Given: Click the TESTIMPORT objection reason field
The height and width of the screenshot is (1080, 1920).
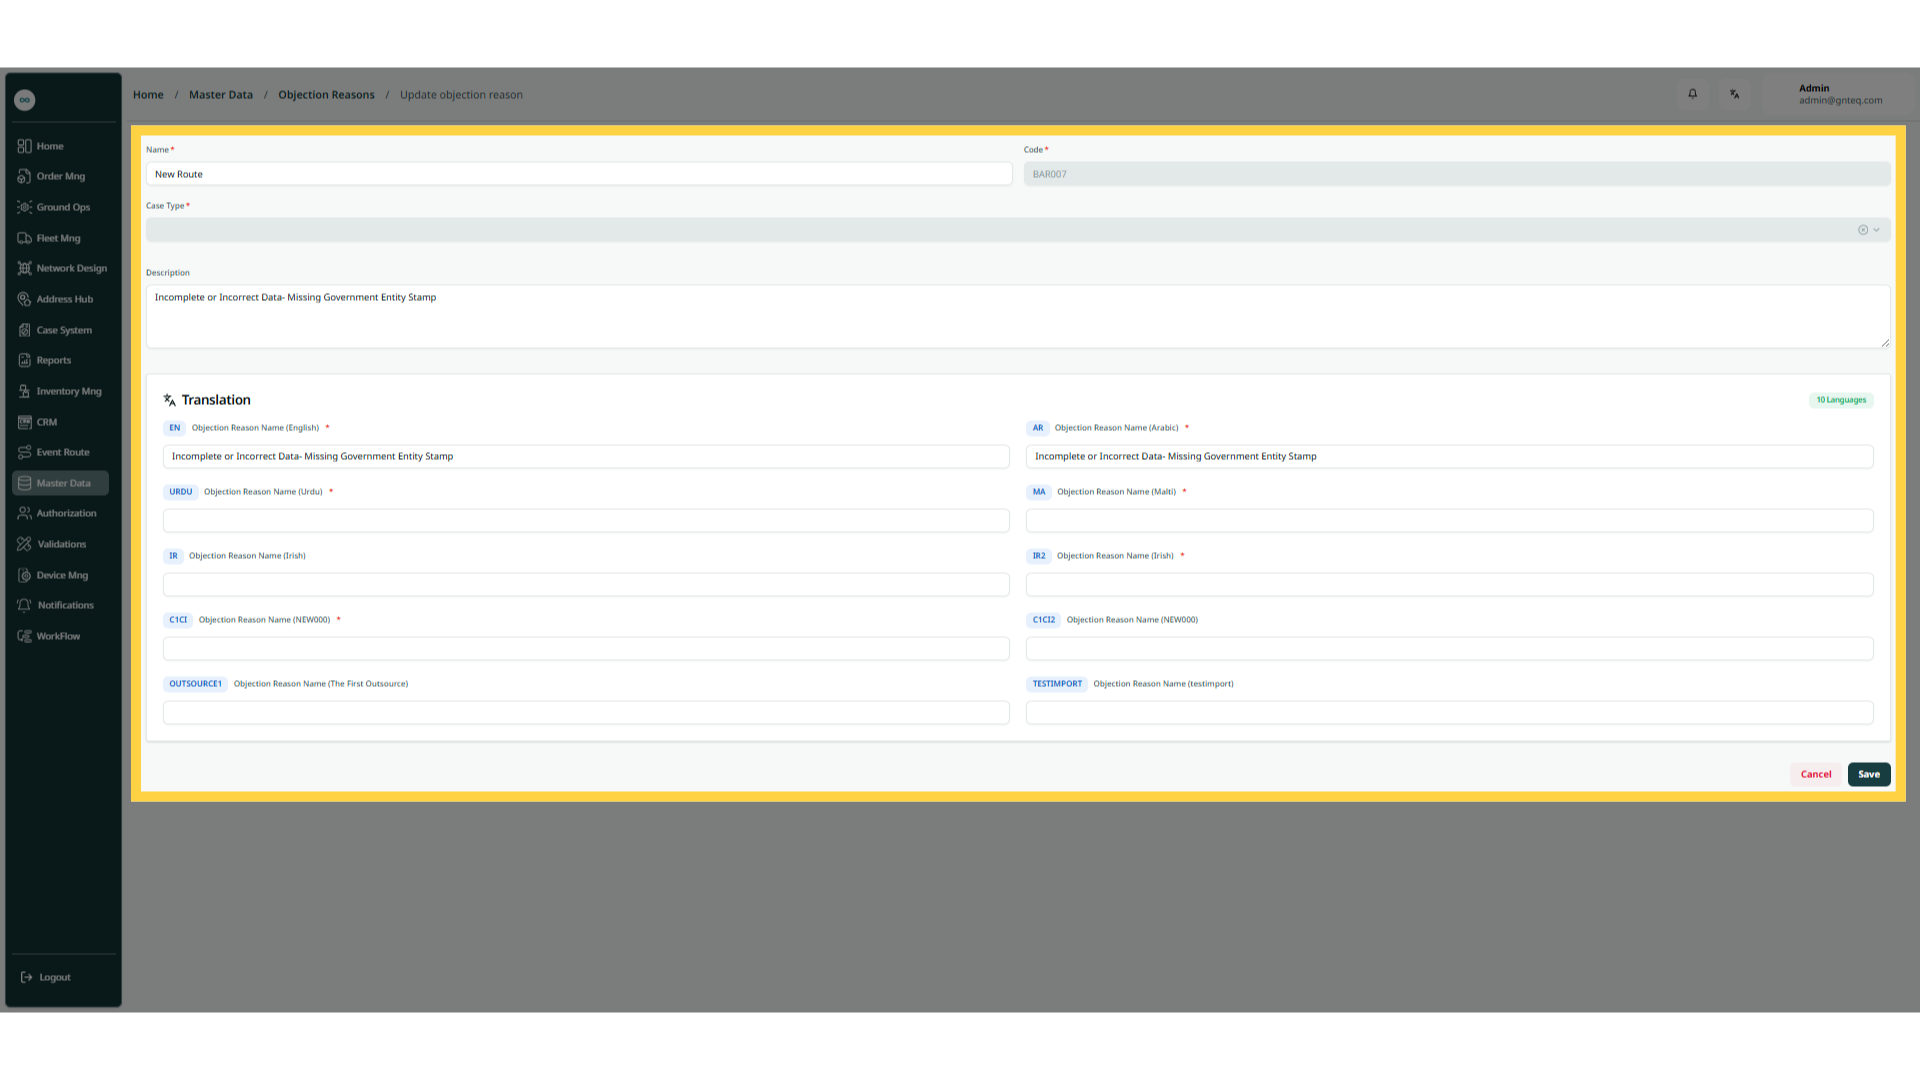Looking at the screenshot, I should [x=1450, y=712].
